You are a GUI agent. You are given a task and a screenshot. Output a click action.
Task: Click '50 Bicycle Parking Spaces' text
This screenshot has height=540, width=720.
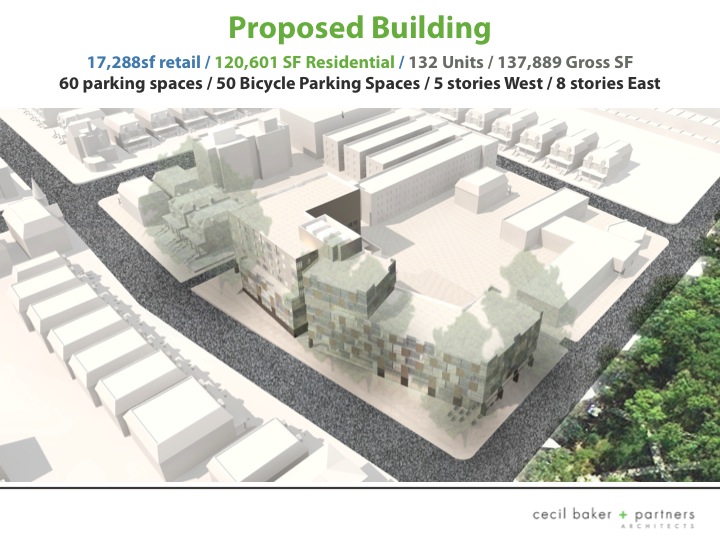click(318, 84)
